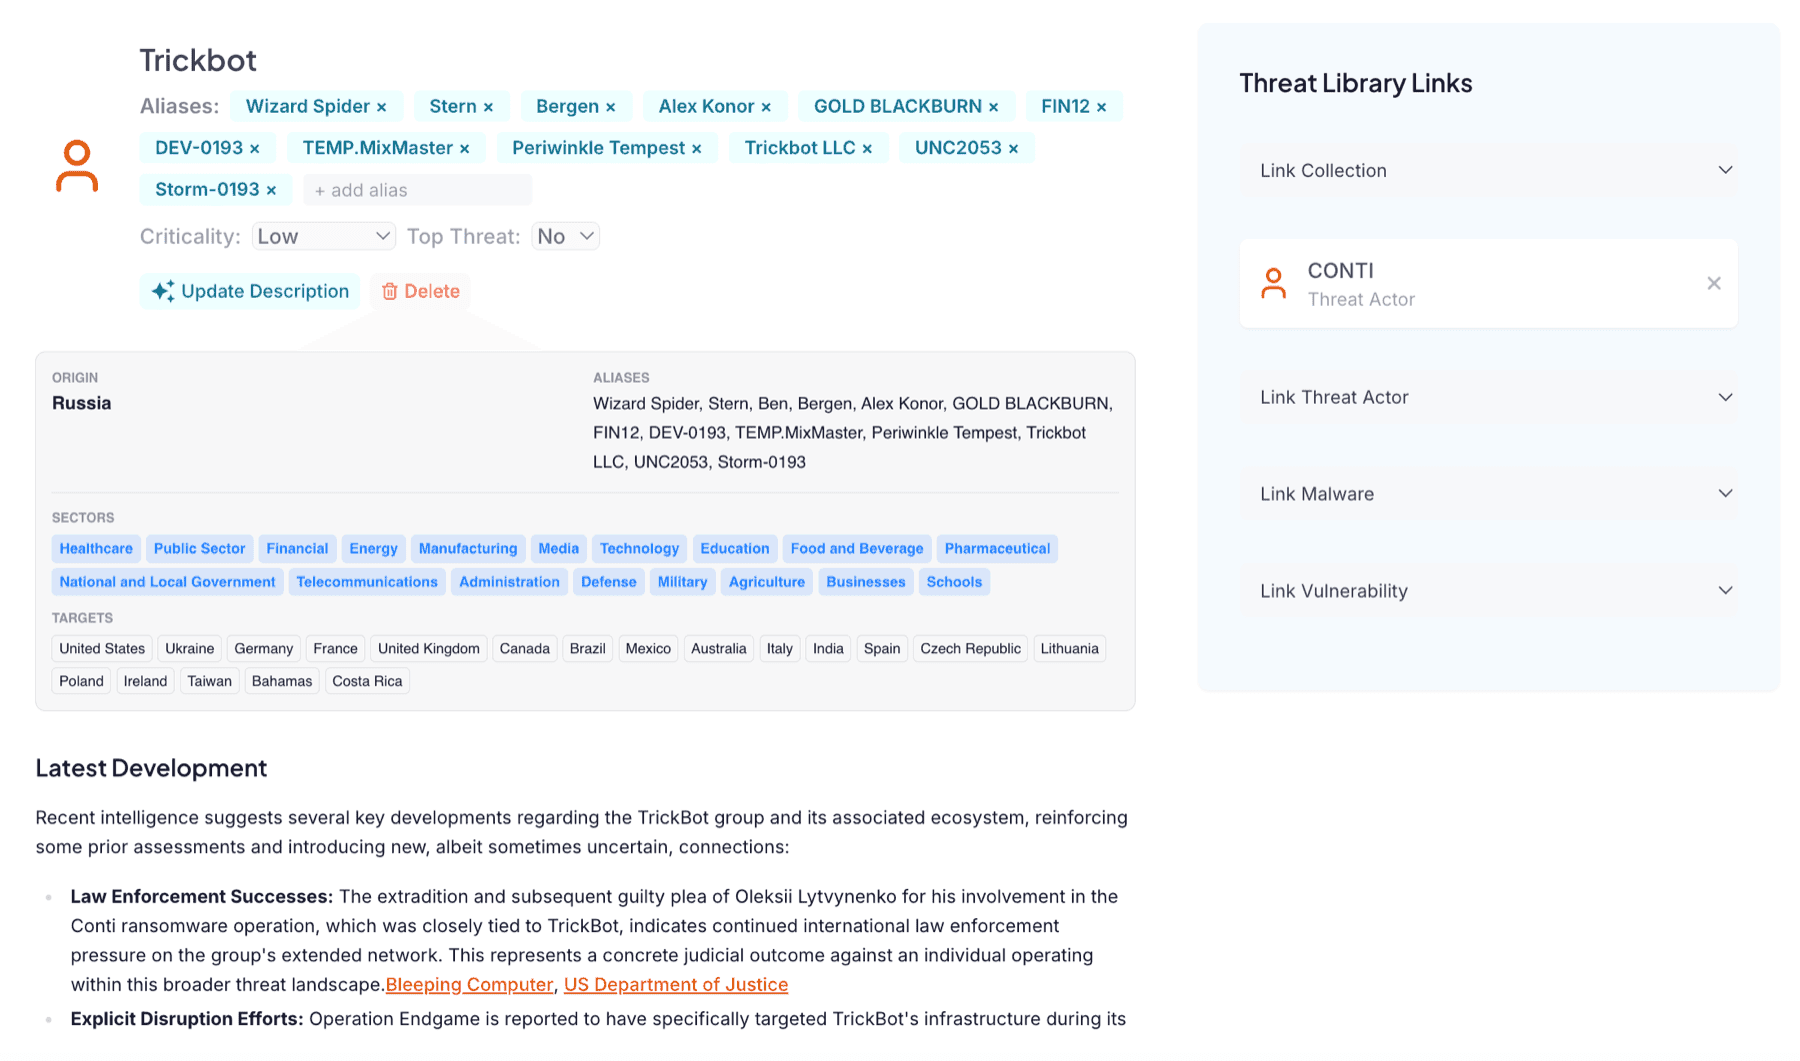Expand the Link Collection section
This screenshot has width=1800, height=1061.
pos(1488,171)
